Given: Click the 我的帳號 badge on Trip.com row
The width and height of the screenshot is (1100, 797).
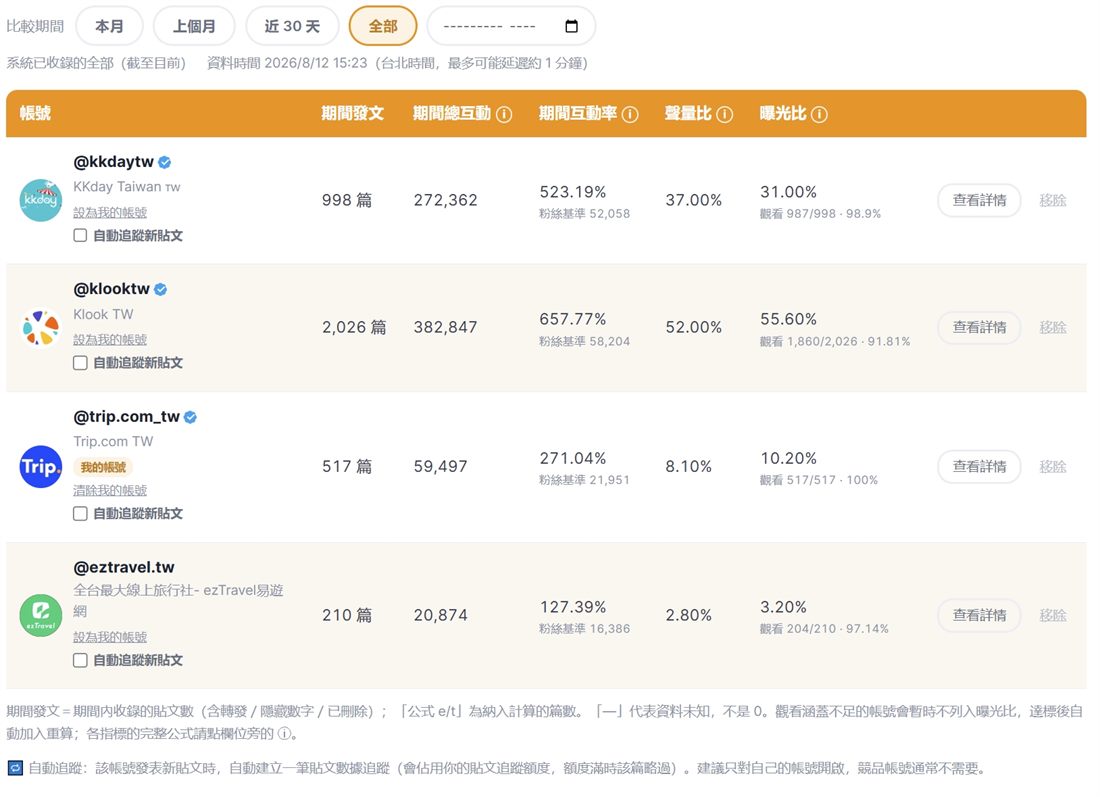Looking at the screenshot, I should (103, 467).
